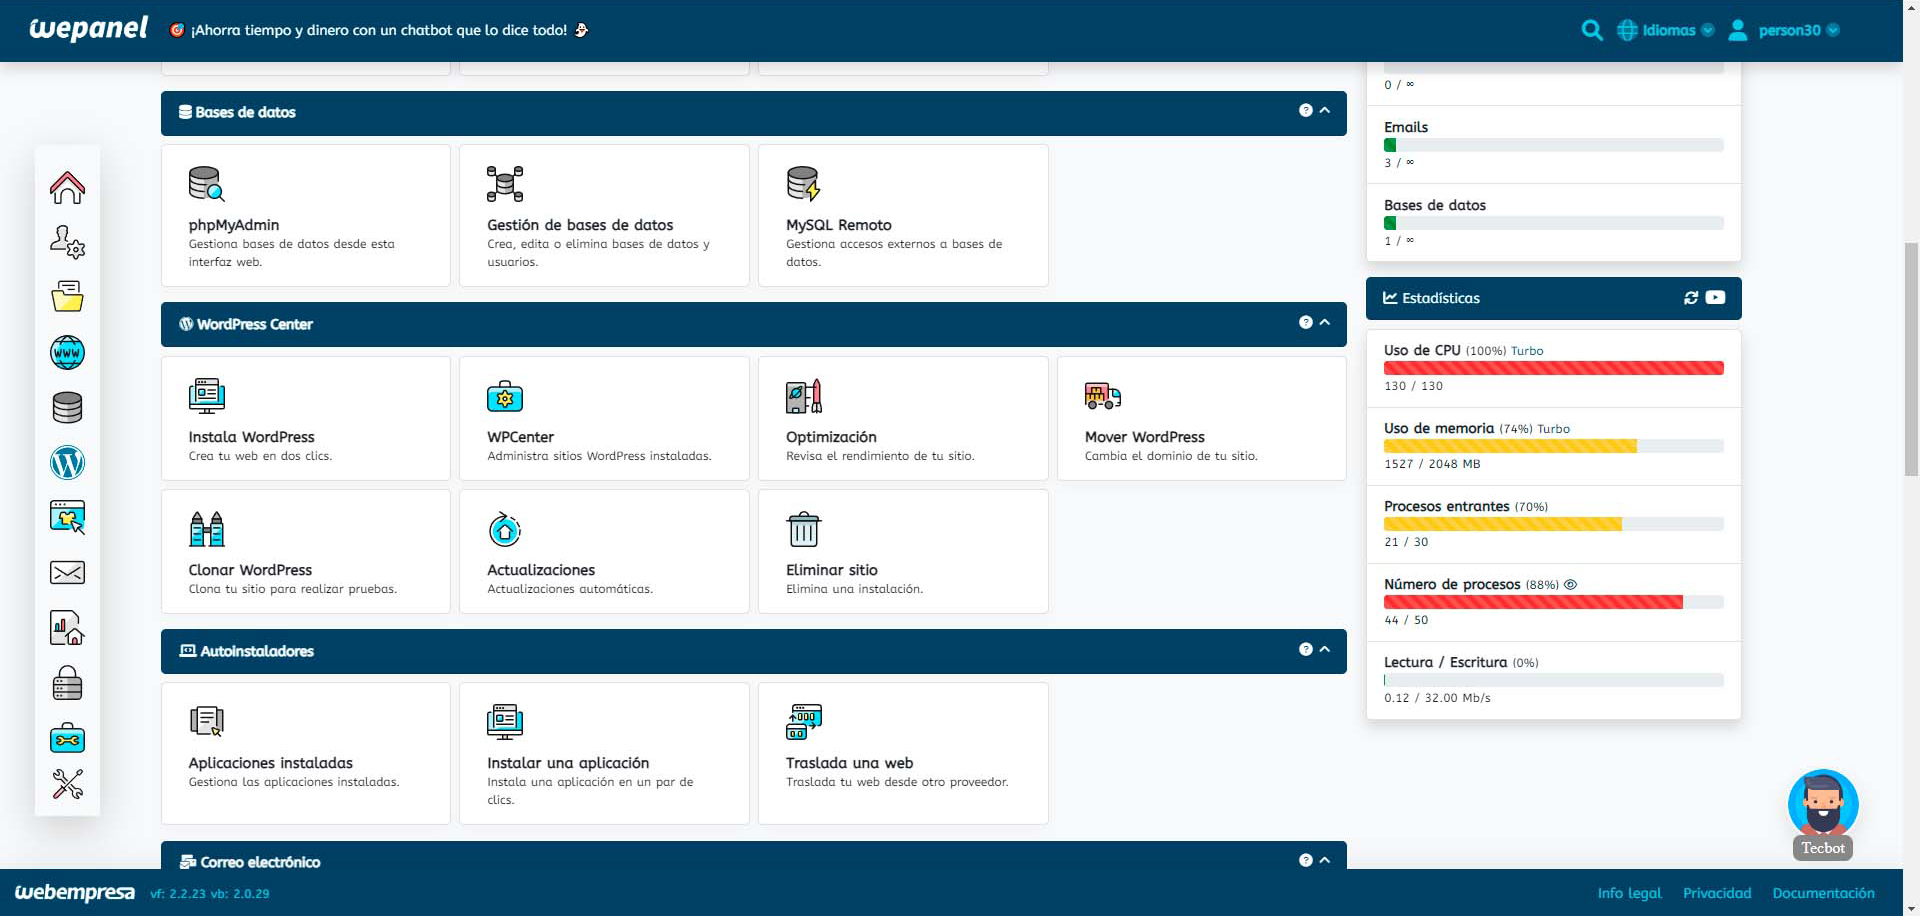Click the webempresa footer logo
Image resolution: width=1920 pixels, height=916 pixels.
(x=75, y=892)
